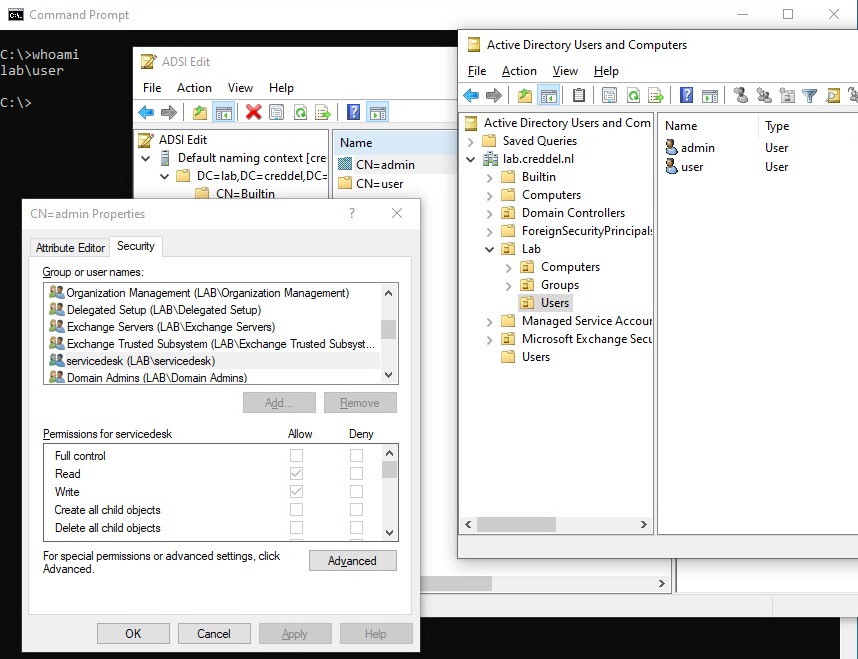Click the Export list icon in ADSI Edit
Viewport: 858px width, 659px height.
[323, 112]
